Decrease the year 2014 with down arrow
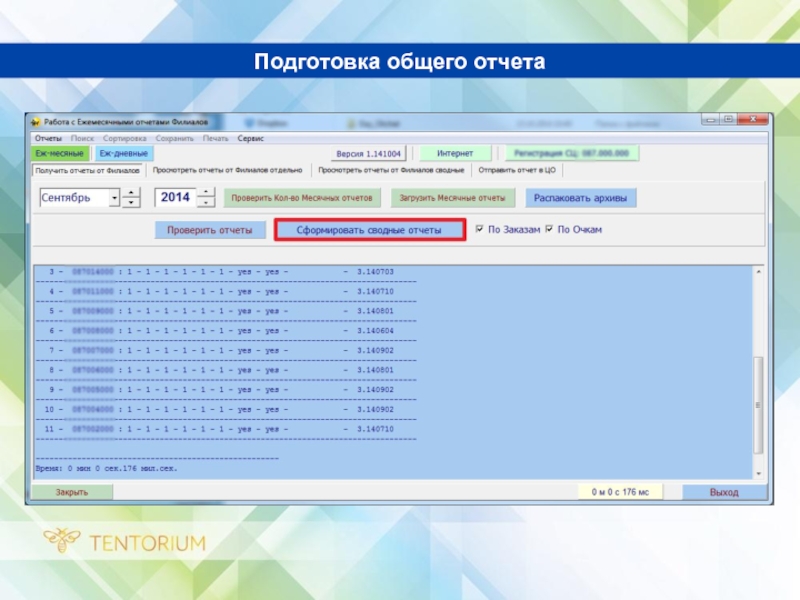800x600 pixels. coord(205,203)
